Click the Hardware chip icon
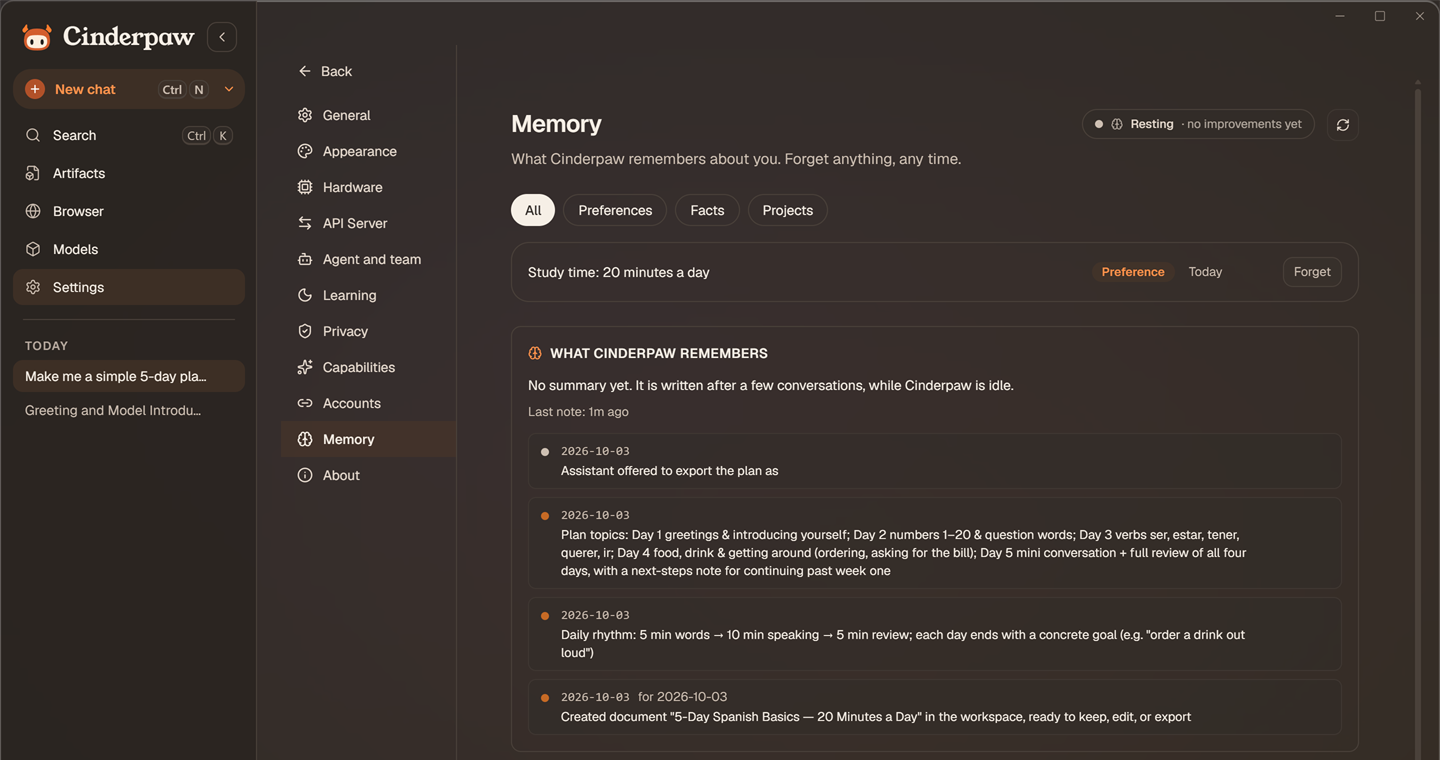Screen dimensions: 1440x760 305,187
